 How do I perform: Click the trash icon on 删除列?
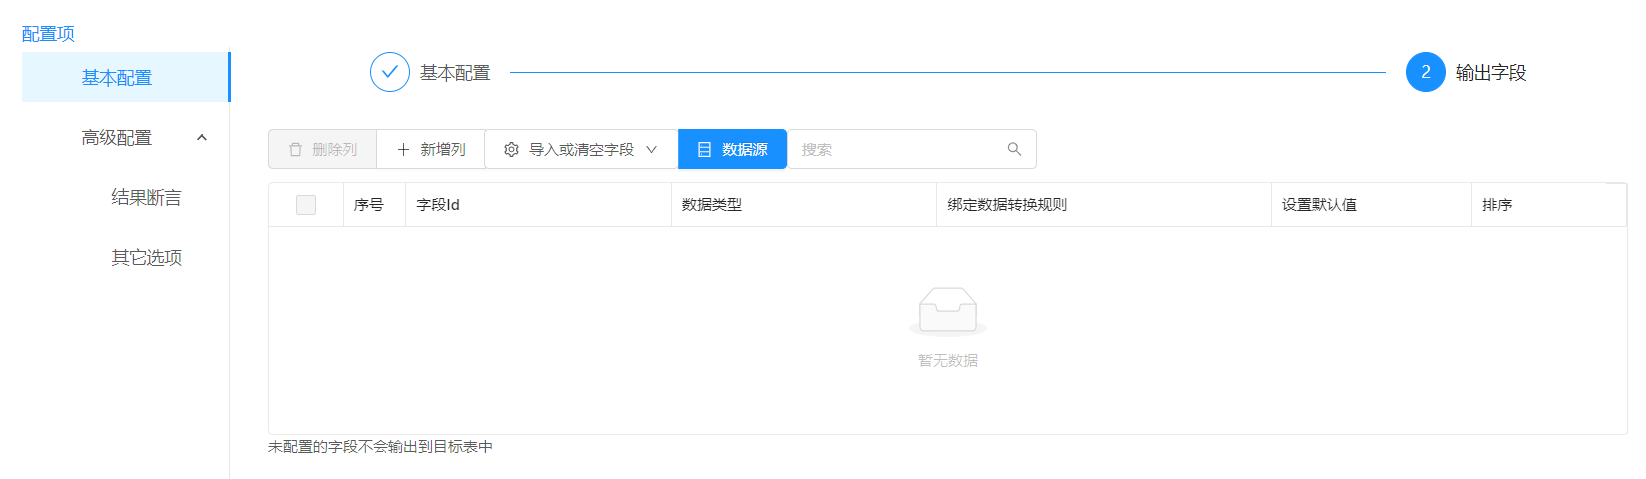pos(295,150)
